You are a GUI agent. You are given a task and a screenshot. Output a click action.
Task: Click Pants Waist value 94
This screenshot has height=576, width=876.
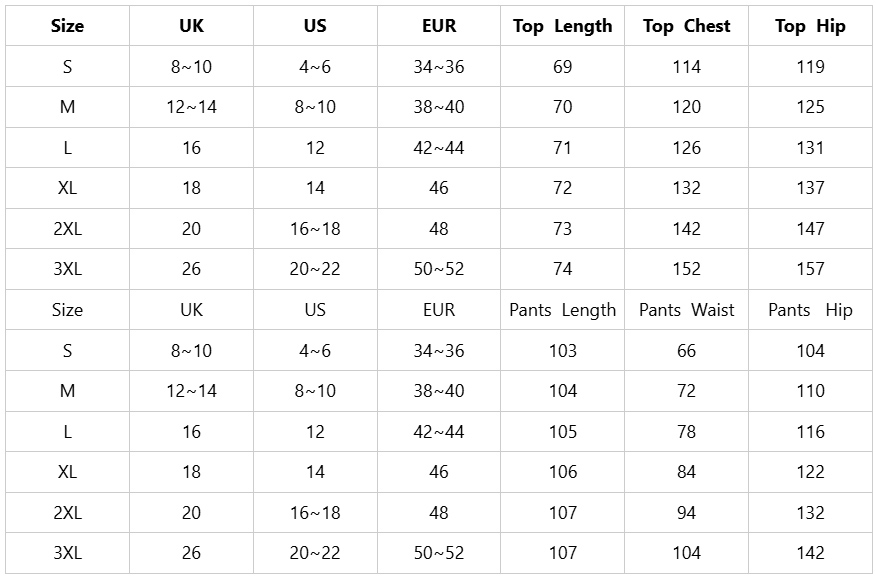click(x=686, y=513)
